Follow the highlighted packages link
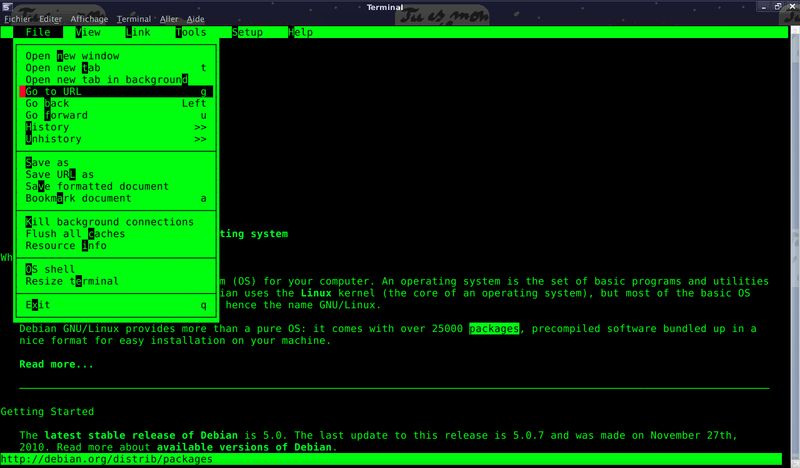800x468 pixels. [494, 329]
